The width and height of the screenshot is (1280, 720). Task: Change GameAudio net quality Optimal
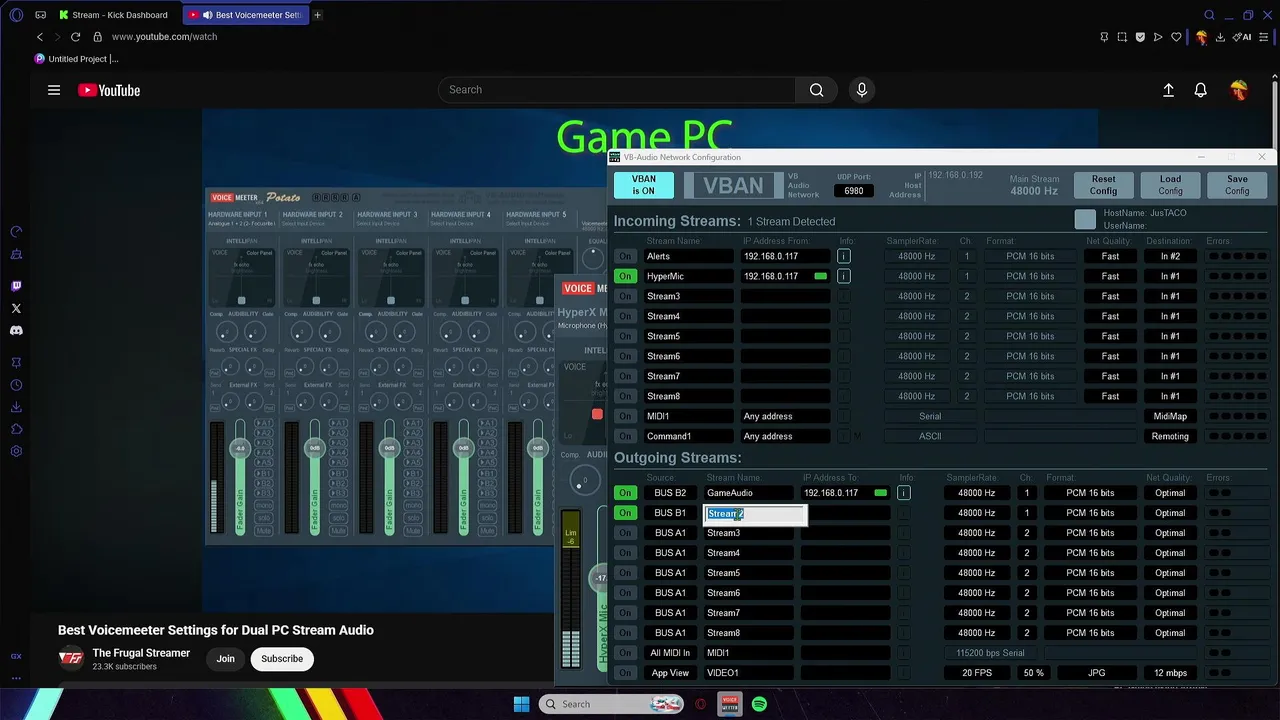point(1170,493)
